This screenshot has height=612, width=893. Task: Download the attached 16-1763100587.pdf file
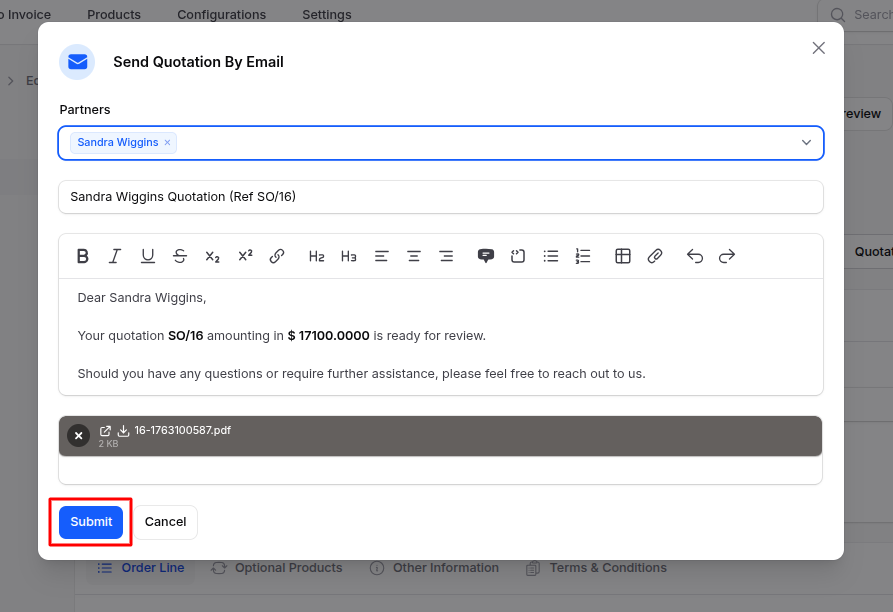point(122,430)
